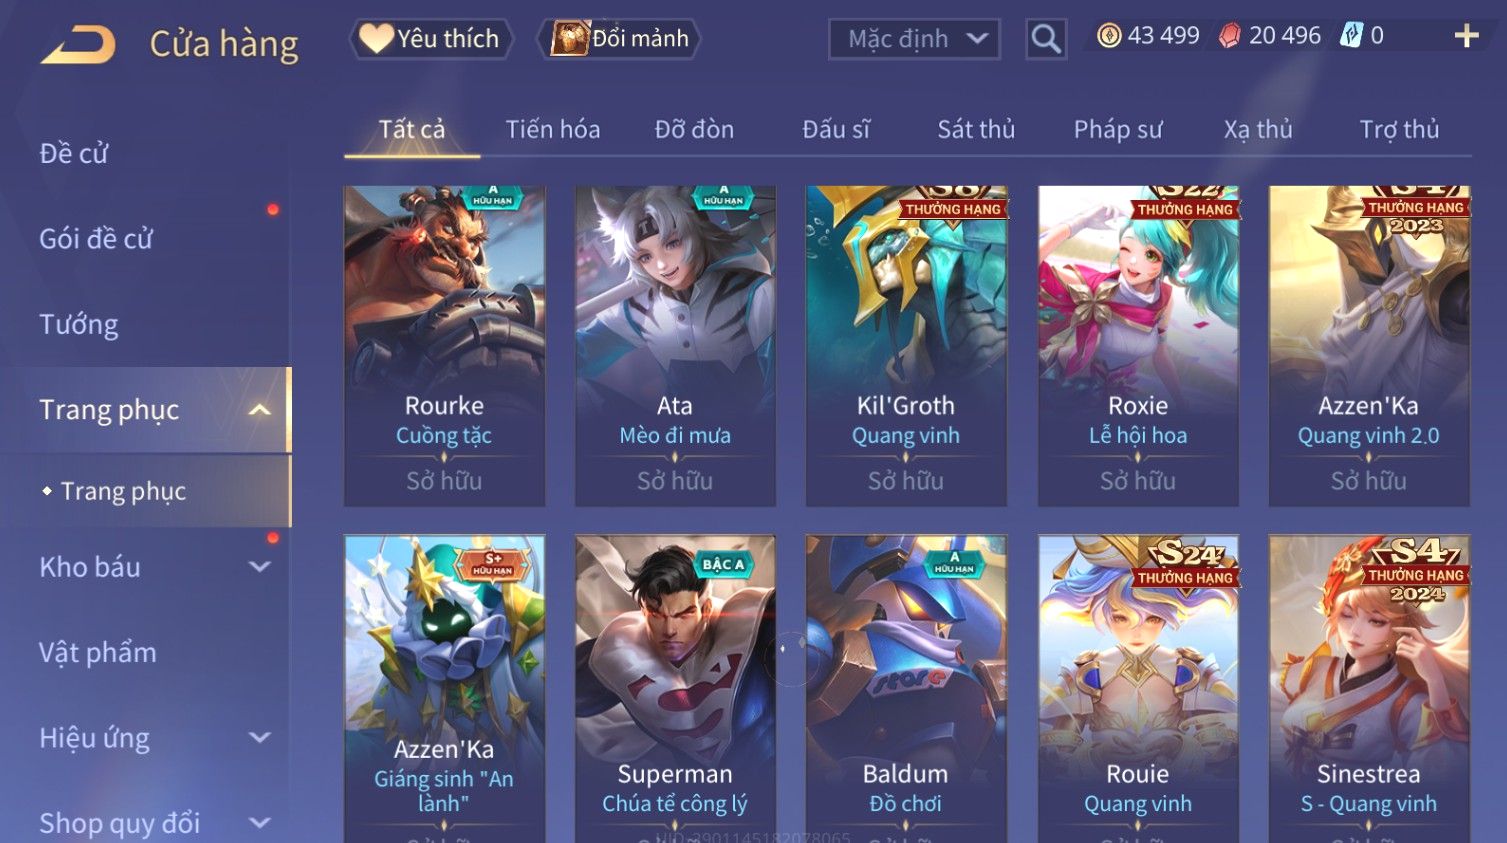Viewport: 1507px width, 843px height.
Task: Open the Roxie Lễ hội hoa skin
Action: (1138, 345)
